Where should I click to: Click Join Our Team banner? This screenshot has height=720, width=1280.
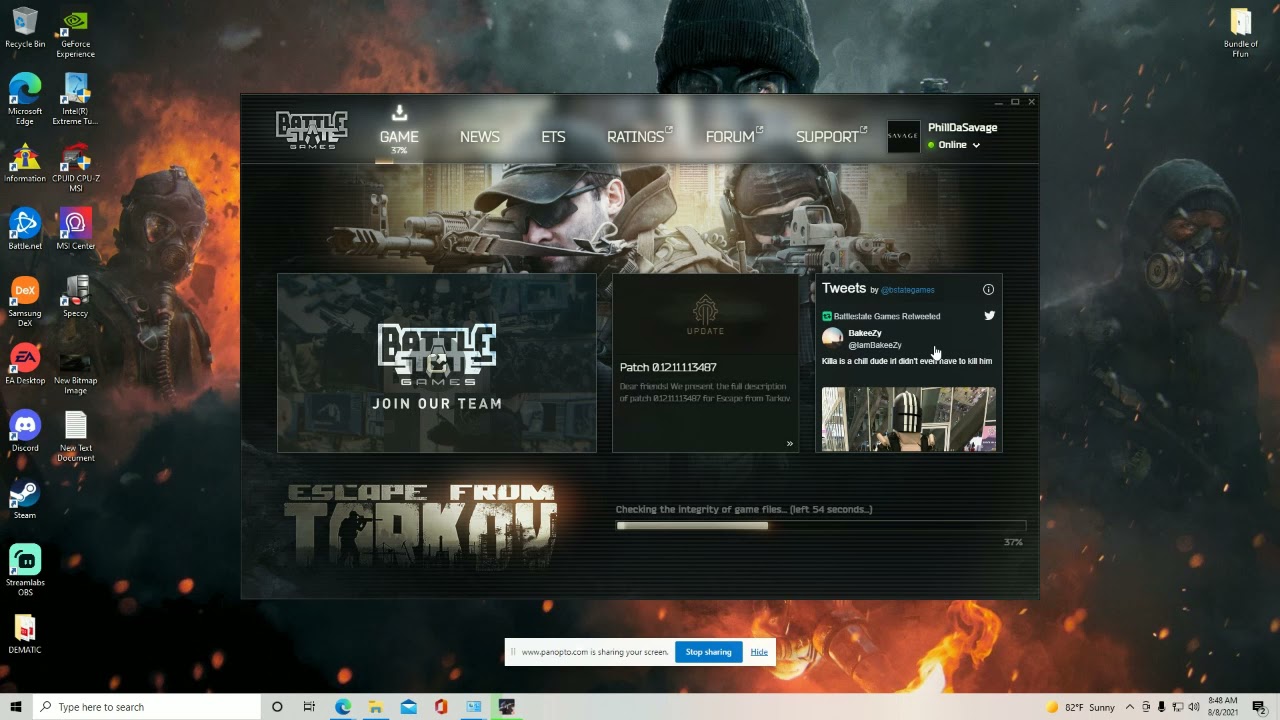[437, 363]
